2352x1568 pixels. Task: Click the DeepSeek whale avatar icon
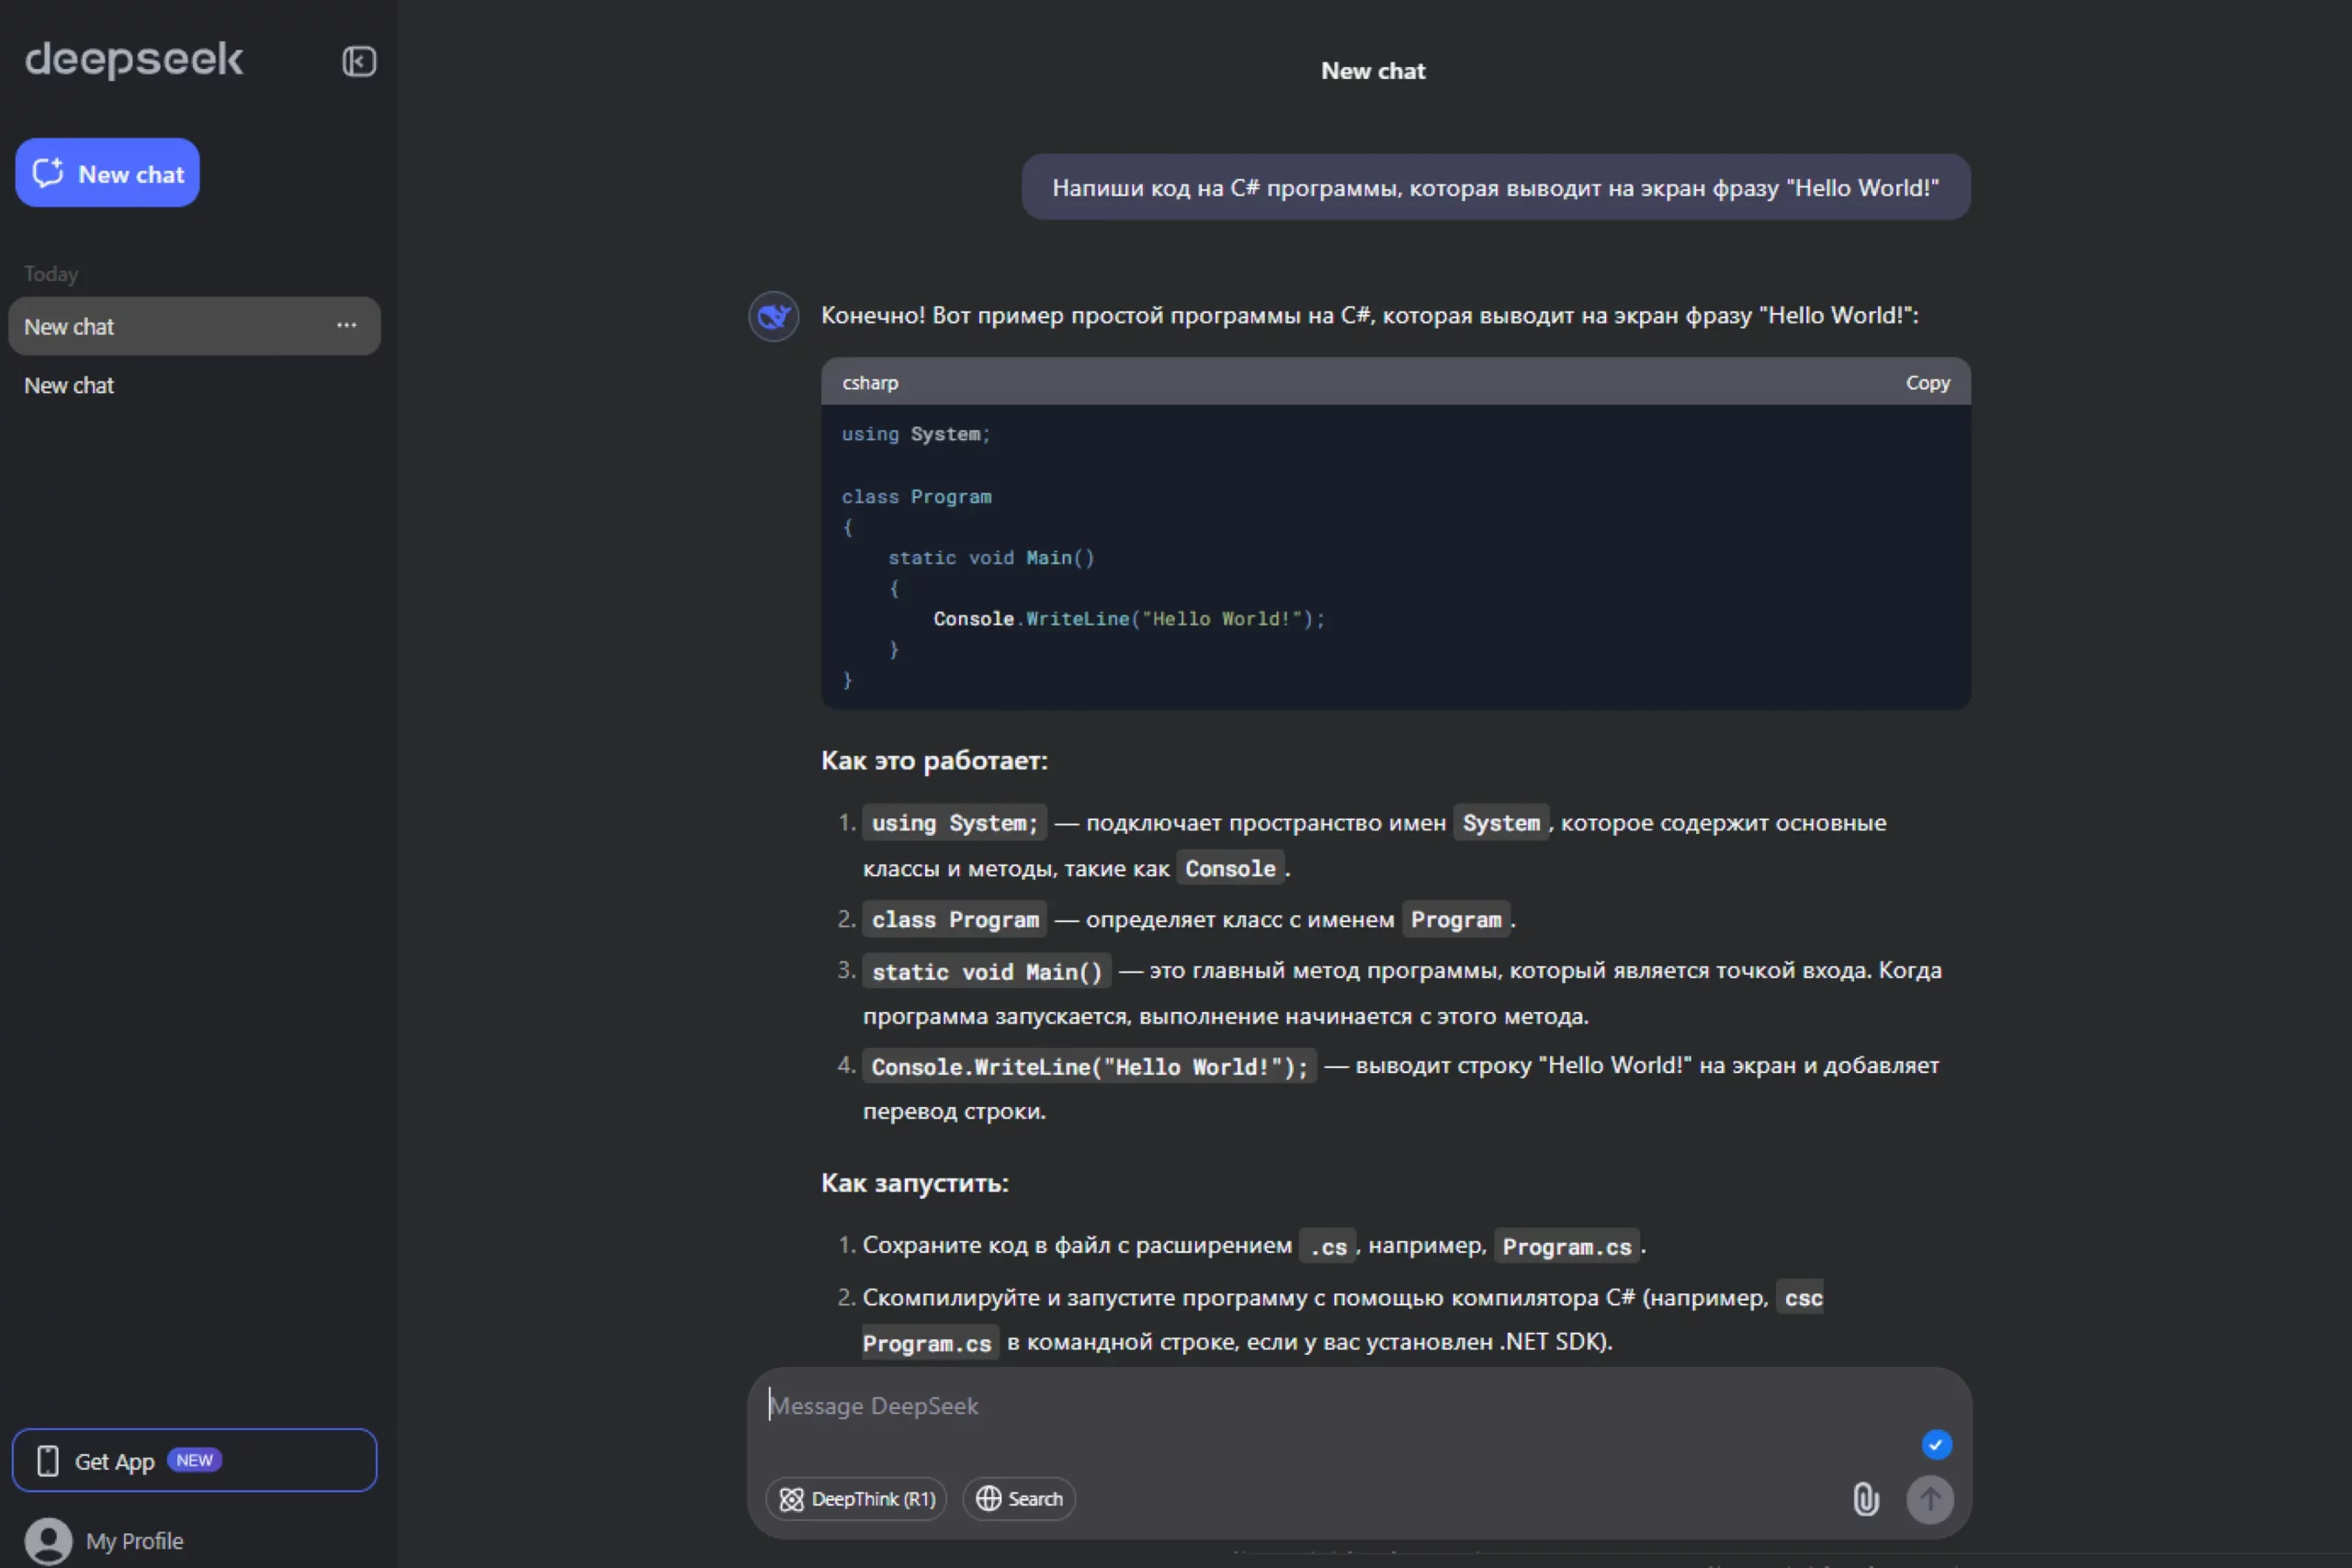tap(773, 317)
